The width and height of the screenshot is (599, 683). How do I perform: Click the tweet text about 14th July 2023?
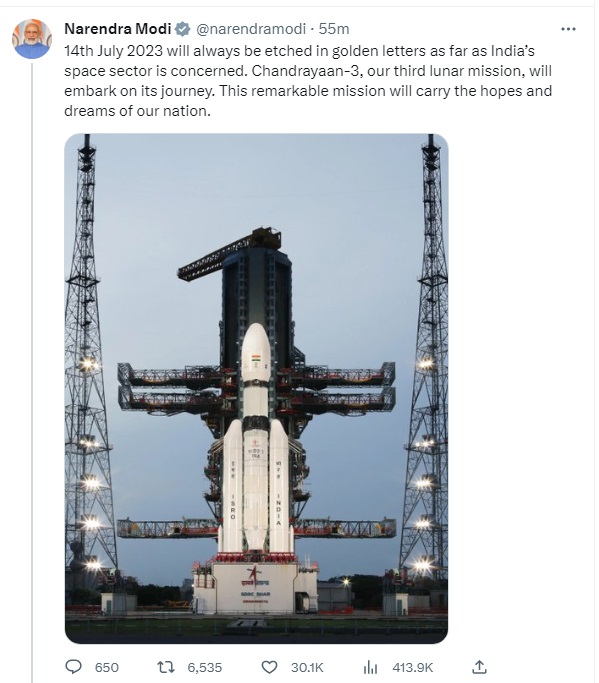point(308,81)
